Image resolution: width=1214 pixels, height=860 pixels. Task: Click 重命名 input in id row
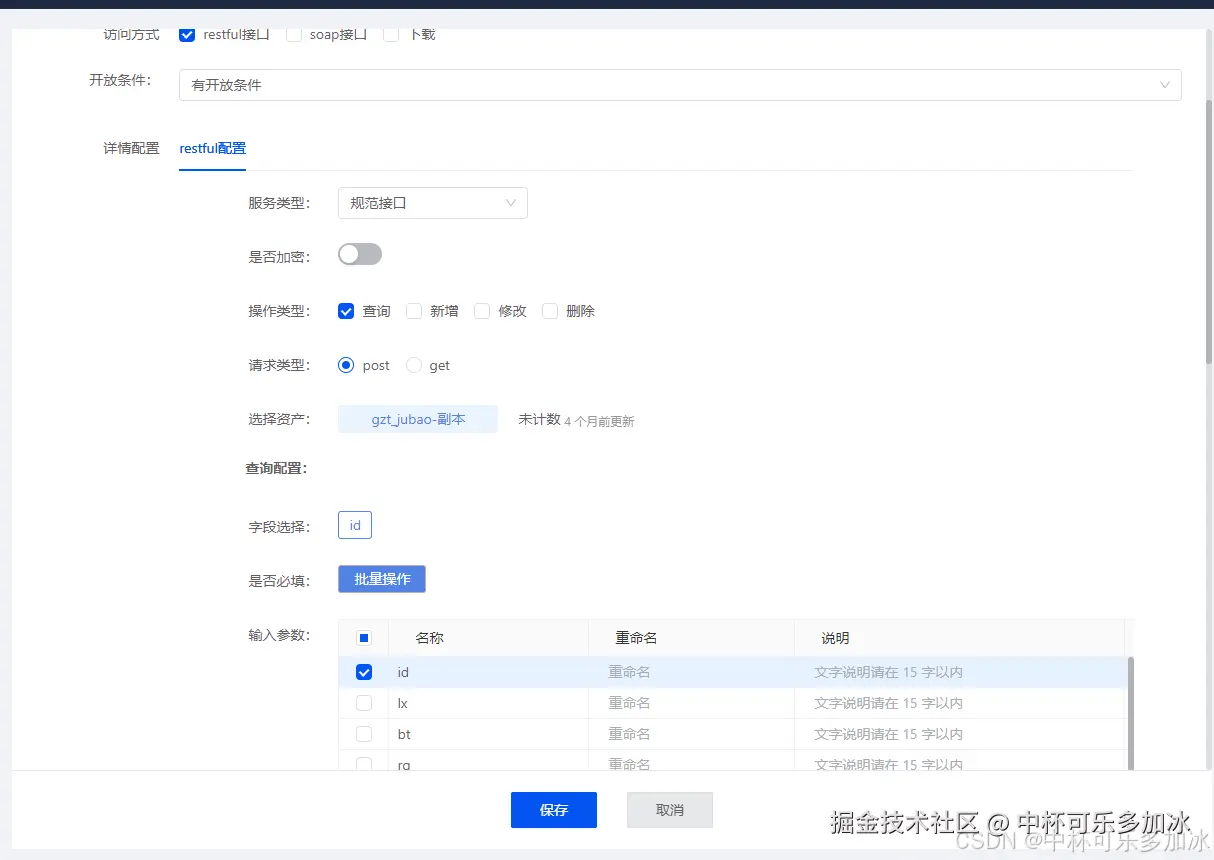[x=691, y=672]
